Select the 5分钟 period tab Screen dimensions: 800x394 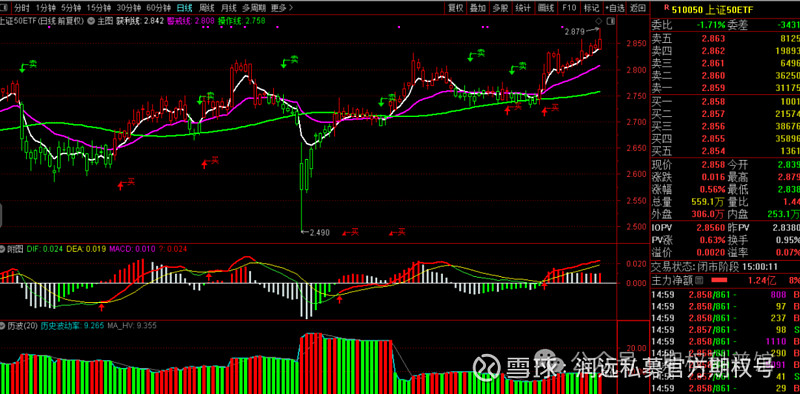[x=70, y=8]
